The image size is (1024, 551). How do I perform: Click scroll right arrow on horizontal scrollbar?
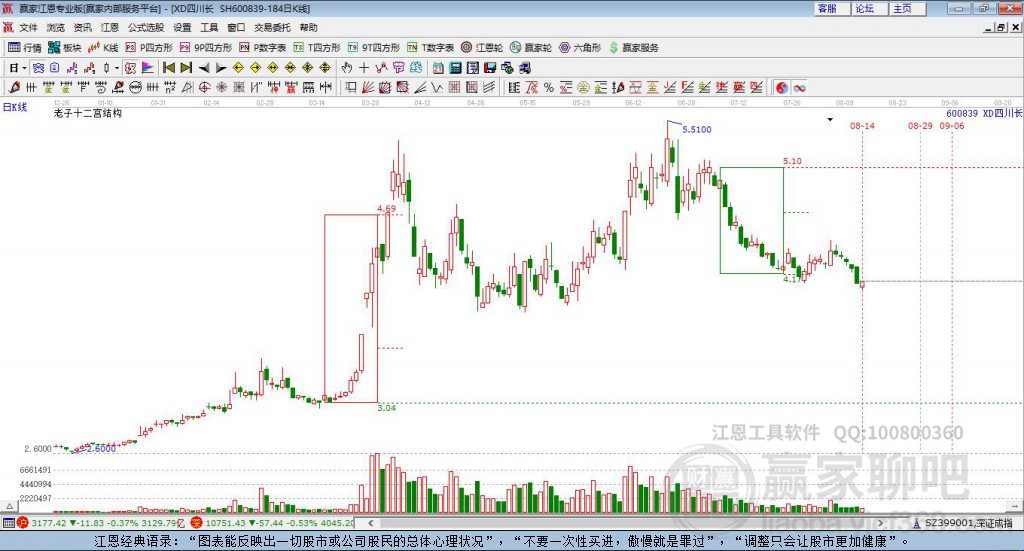tap(880, 523)
